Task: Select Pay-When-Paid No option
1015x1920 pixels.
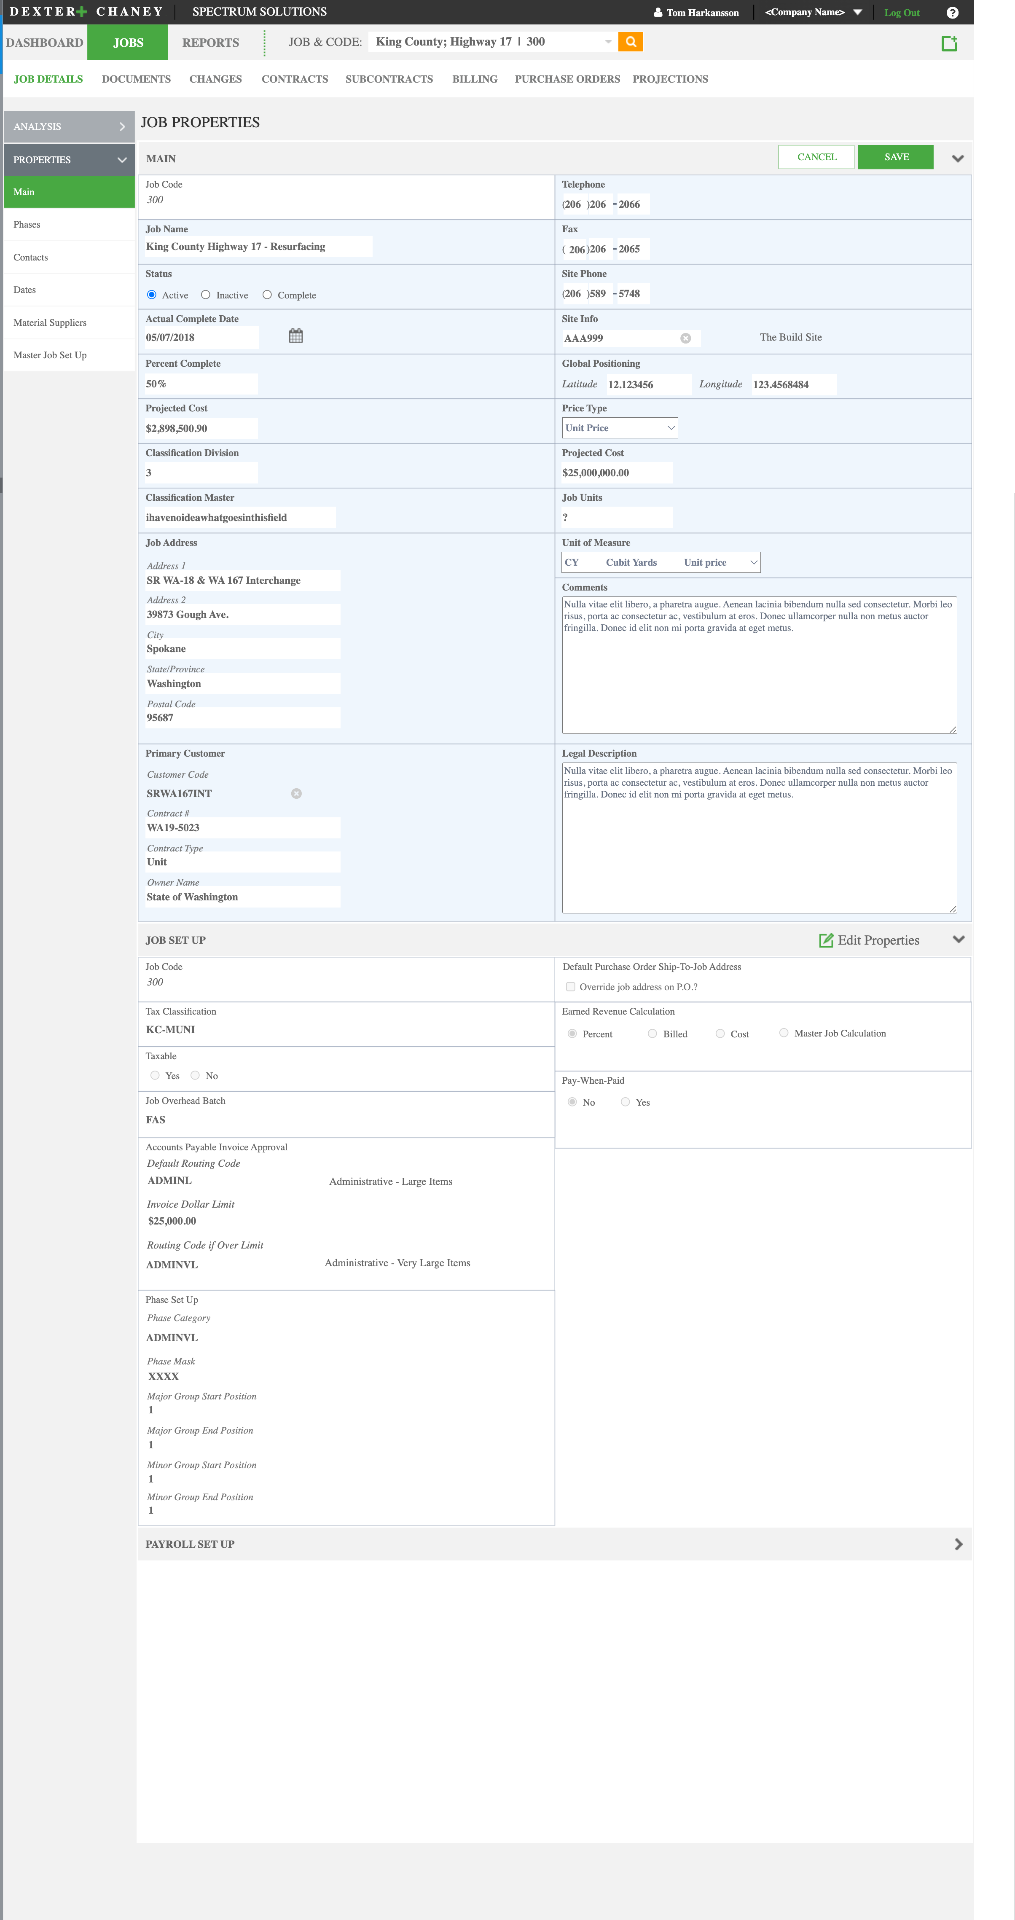Action: pyautogui.click(x=572, y=1102)
